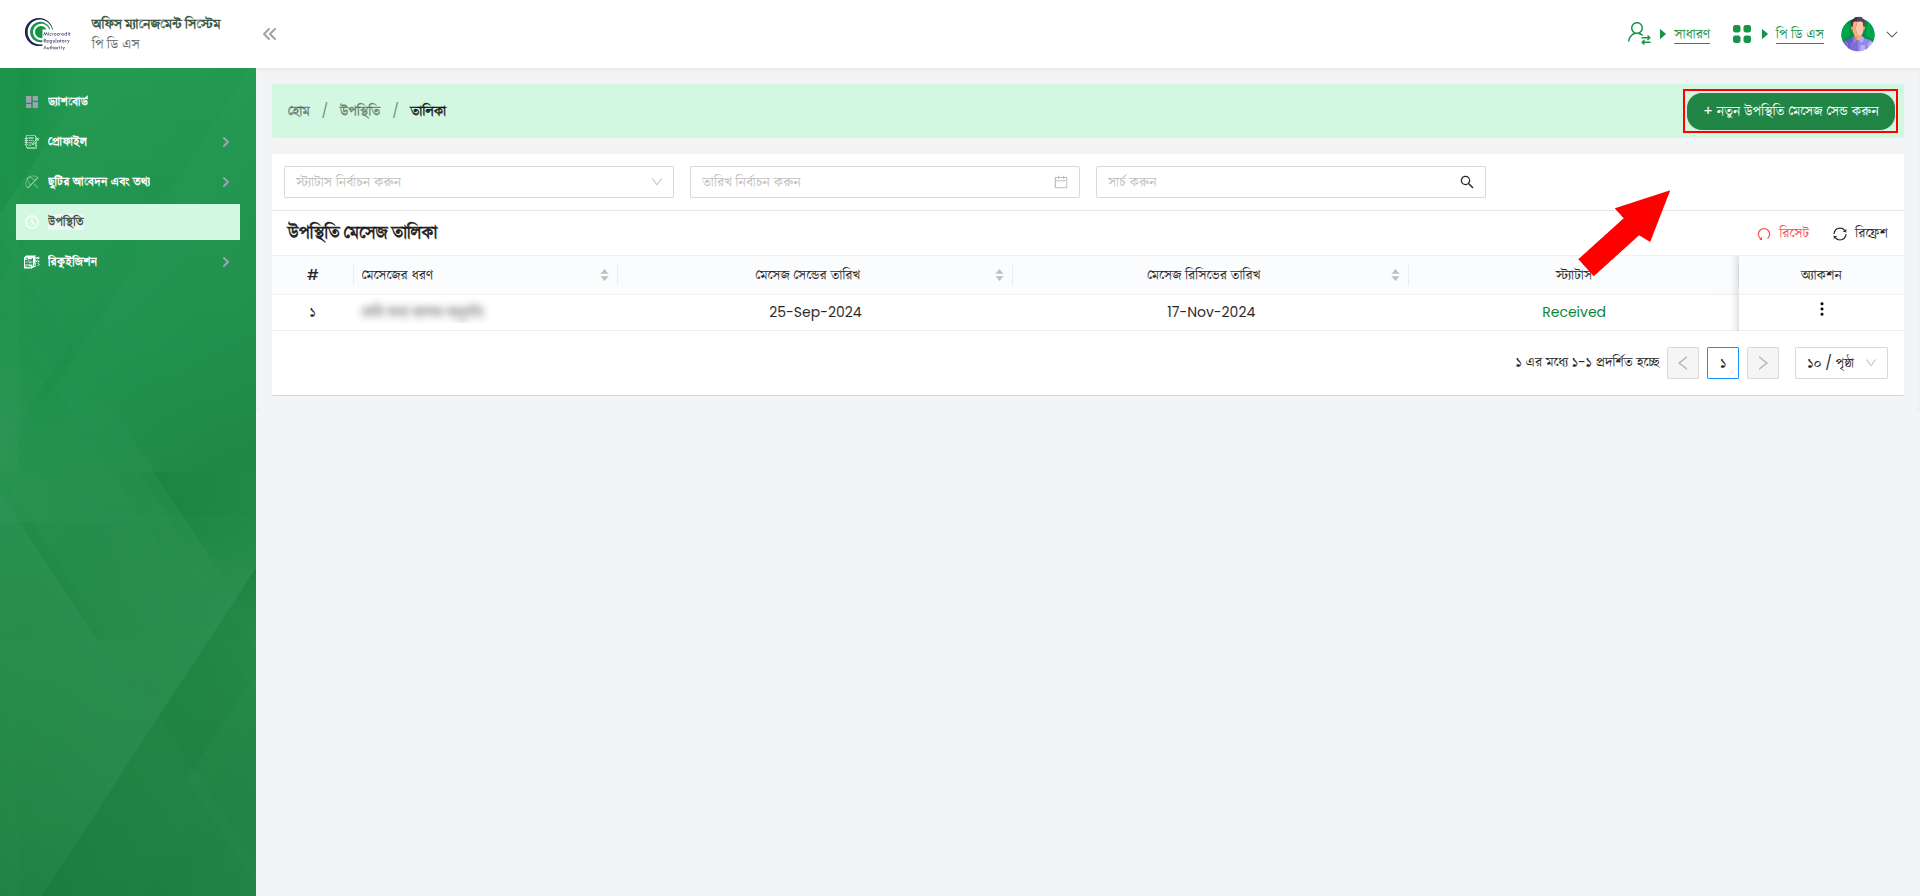Go to next page arrow

(1763, 363)
